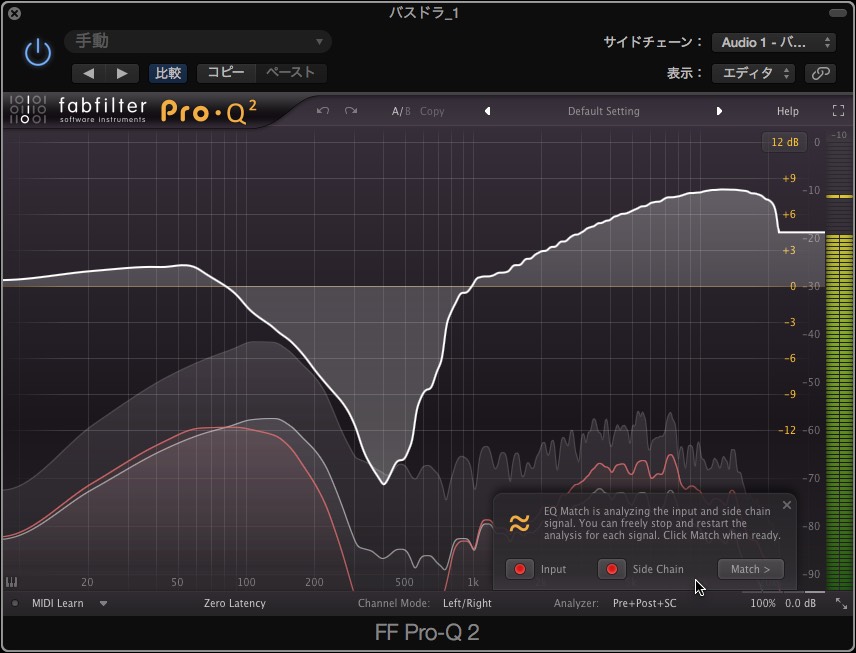Viewport: 856px width, 653px height.
Task: Open Analyzer Pre+Post+SC settings
Action: pyautogui.click(x=644, y=603)
